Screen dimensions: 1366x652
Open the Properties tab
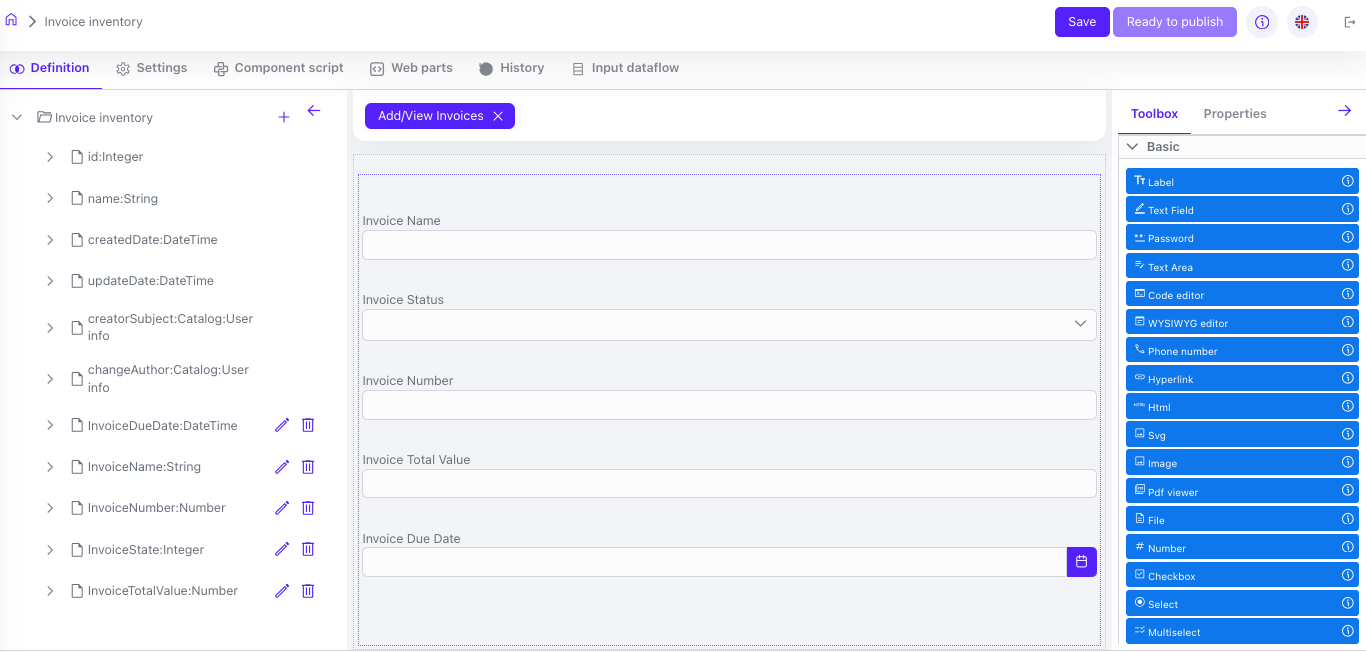[1234, 114]
